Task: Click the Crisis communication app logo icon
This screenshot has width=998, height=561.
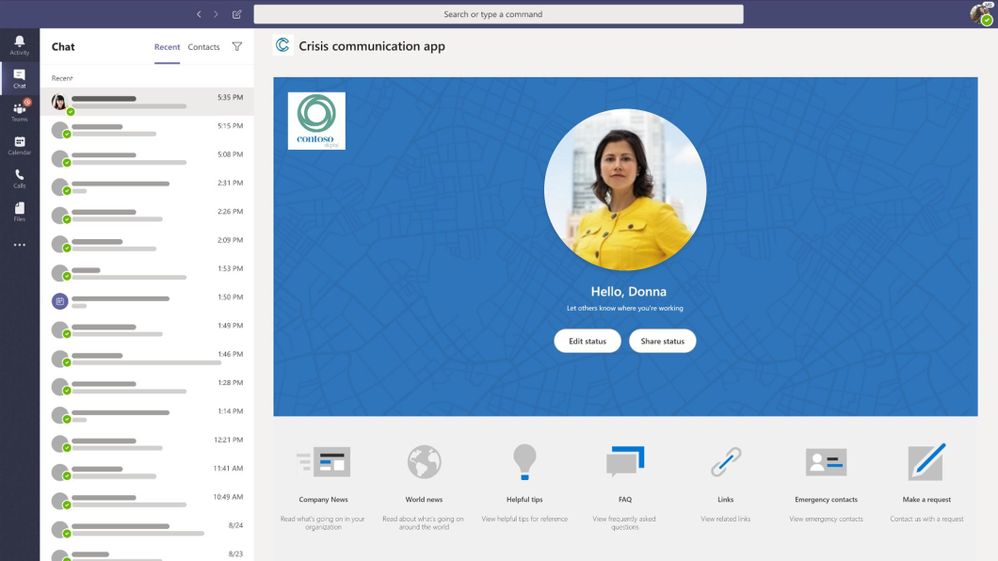Action: tap(283, 45)
